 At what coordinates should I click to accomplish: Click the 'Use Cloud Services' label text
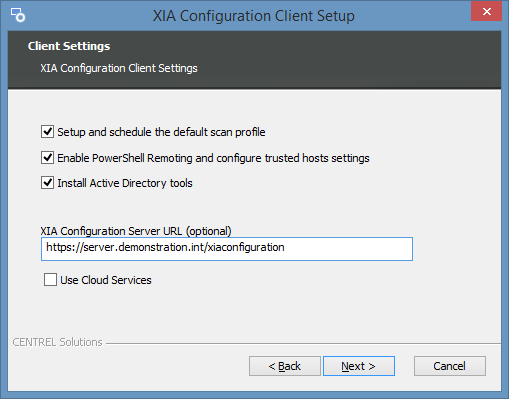pos(106,280)
